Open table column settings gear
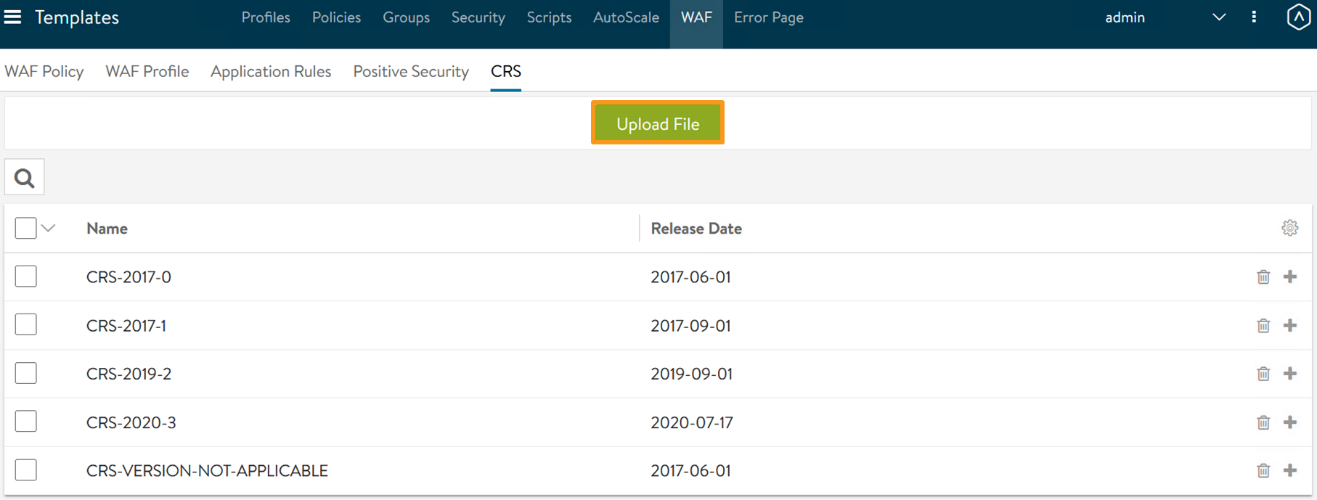This screenshot has height=500, width=1317. [x=1289, y=228]
